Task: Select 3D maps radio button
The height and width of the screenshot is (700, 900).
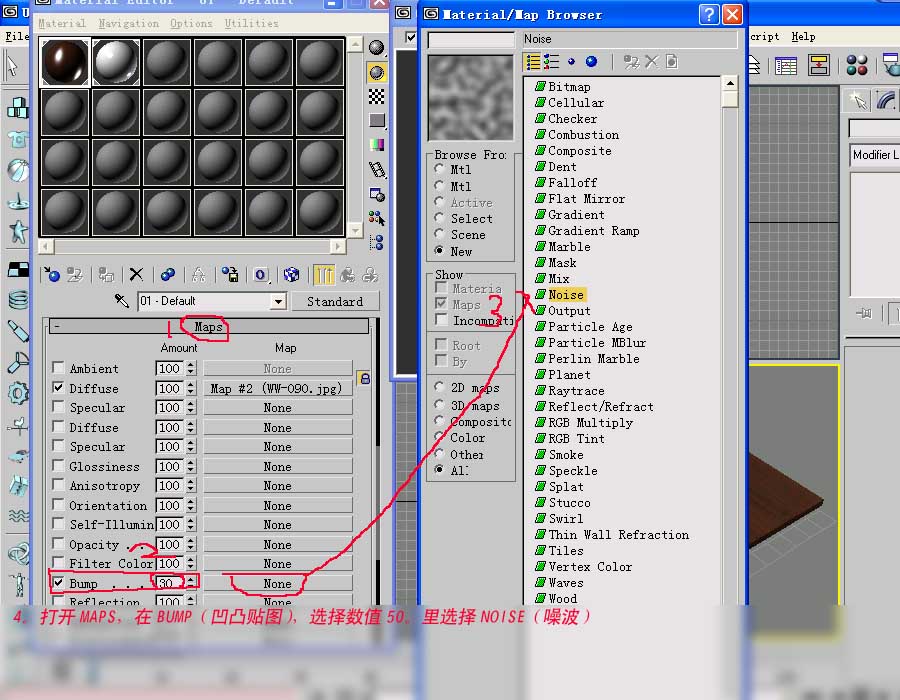Action: [x=440, y=405]
